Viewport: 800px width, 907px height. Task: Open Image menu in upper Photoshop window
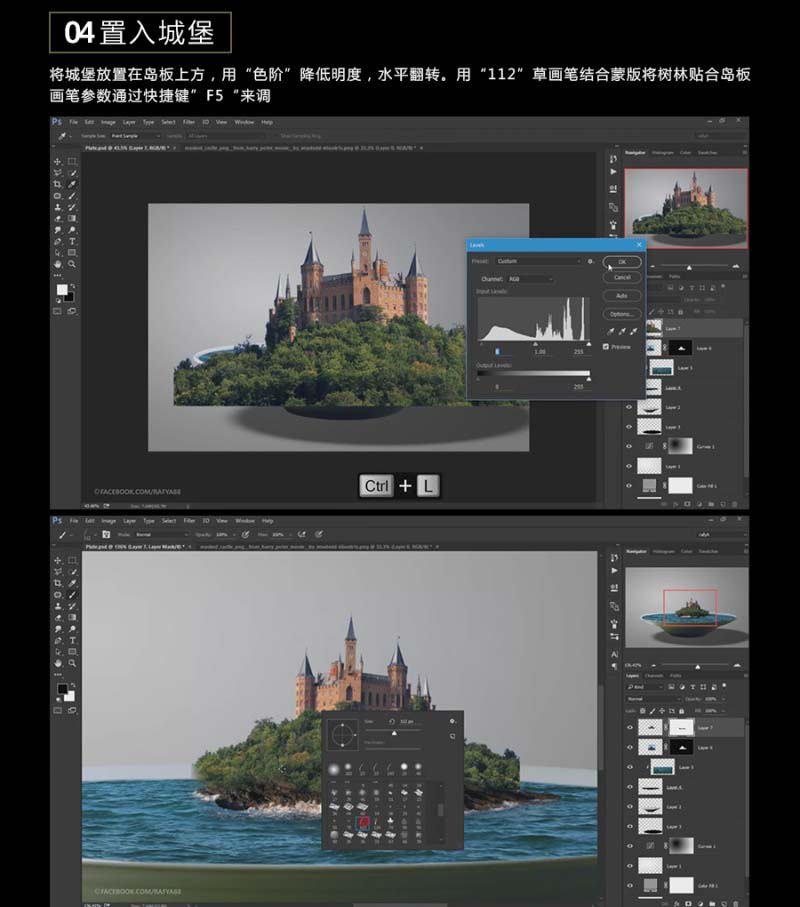click(108, 122)
